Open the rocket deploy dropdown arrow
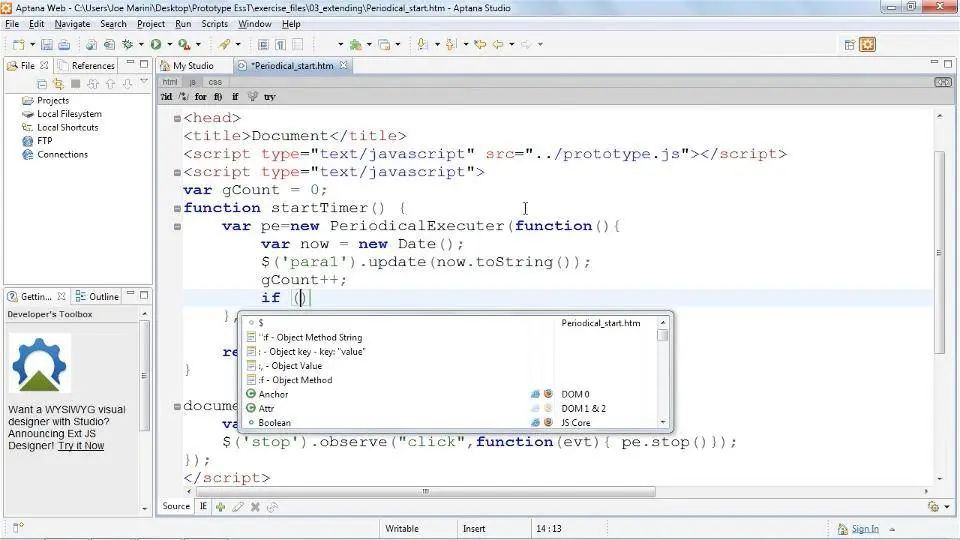Viewport: 960px width, 540px height. [238, 44]
